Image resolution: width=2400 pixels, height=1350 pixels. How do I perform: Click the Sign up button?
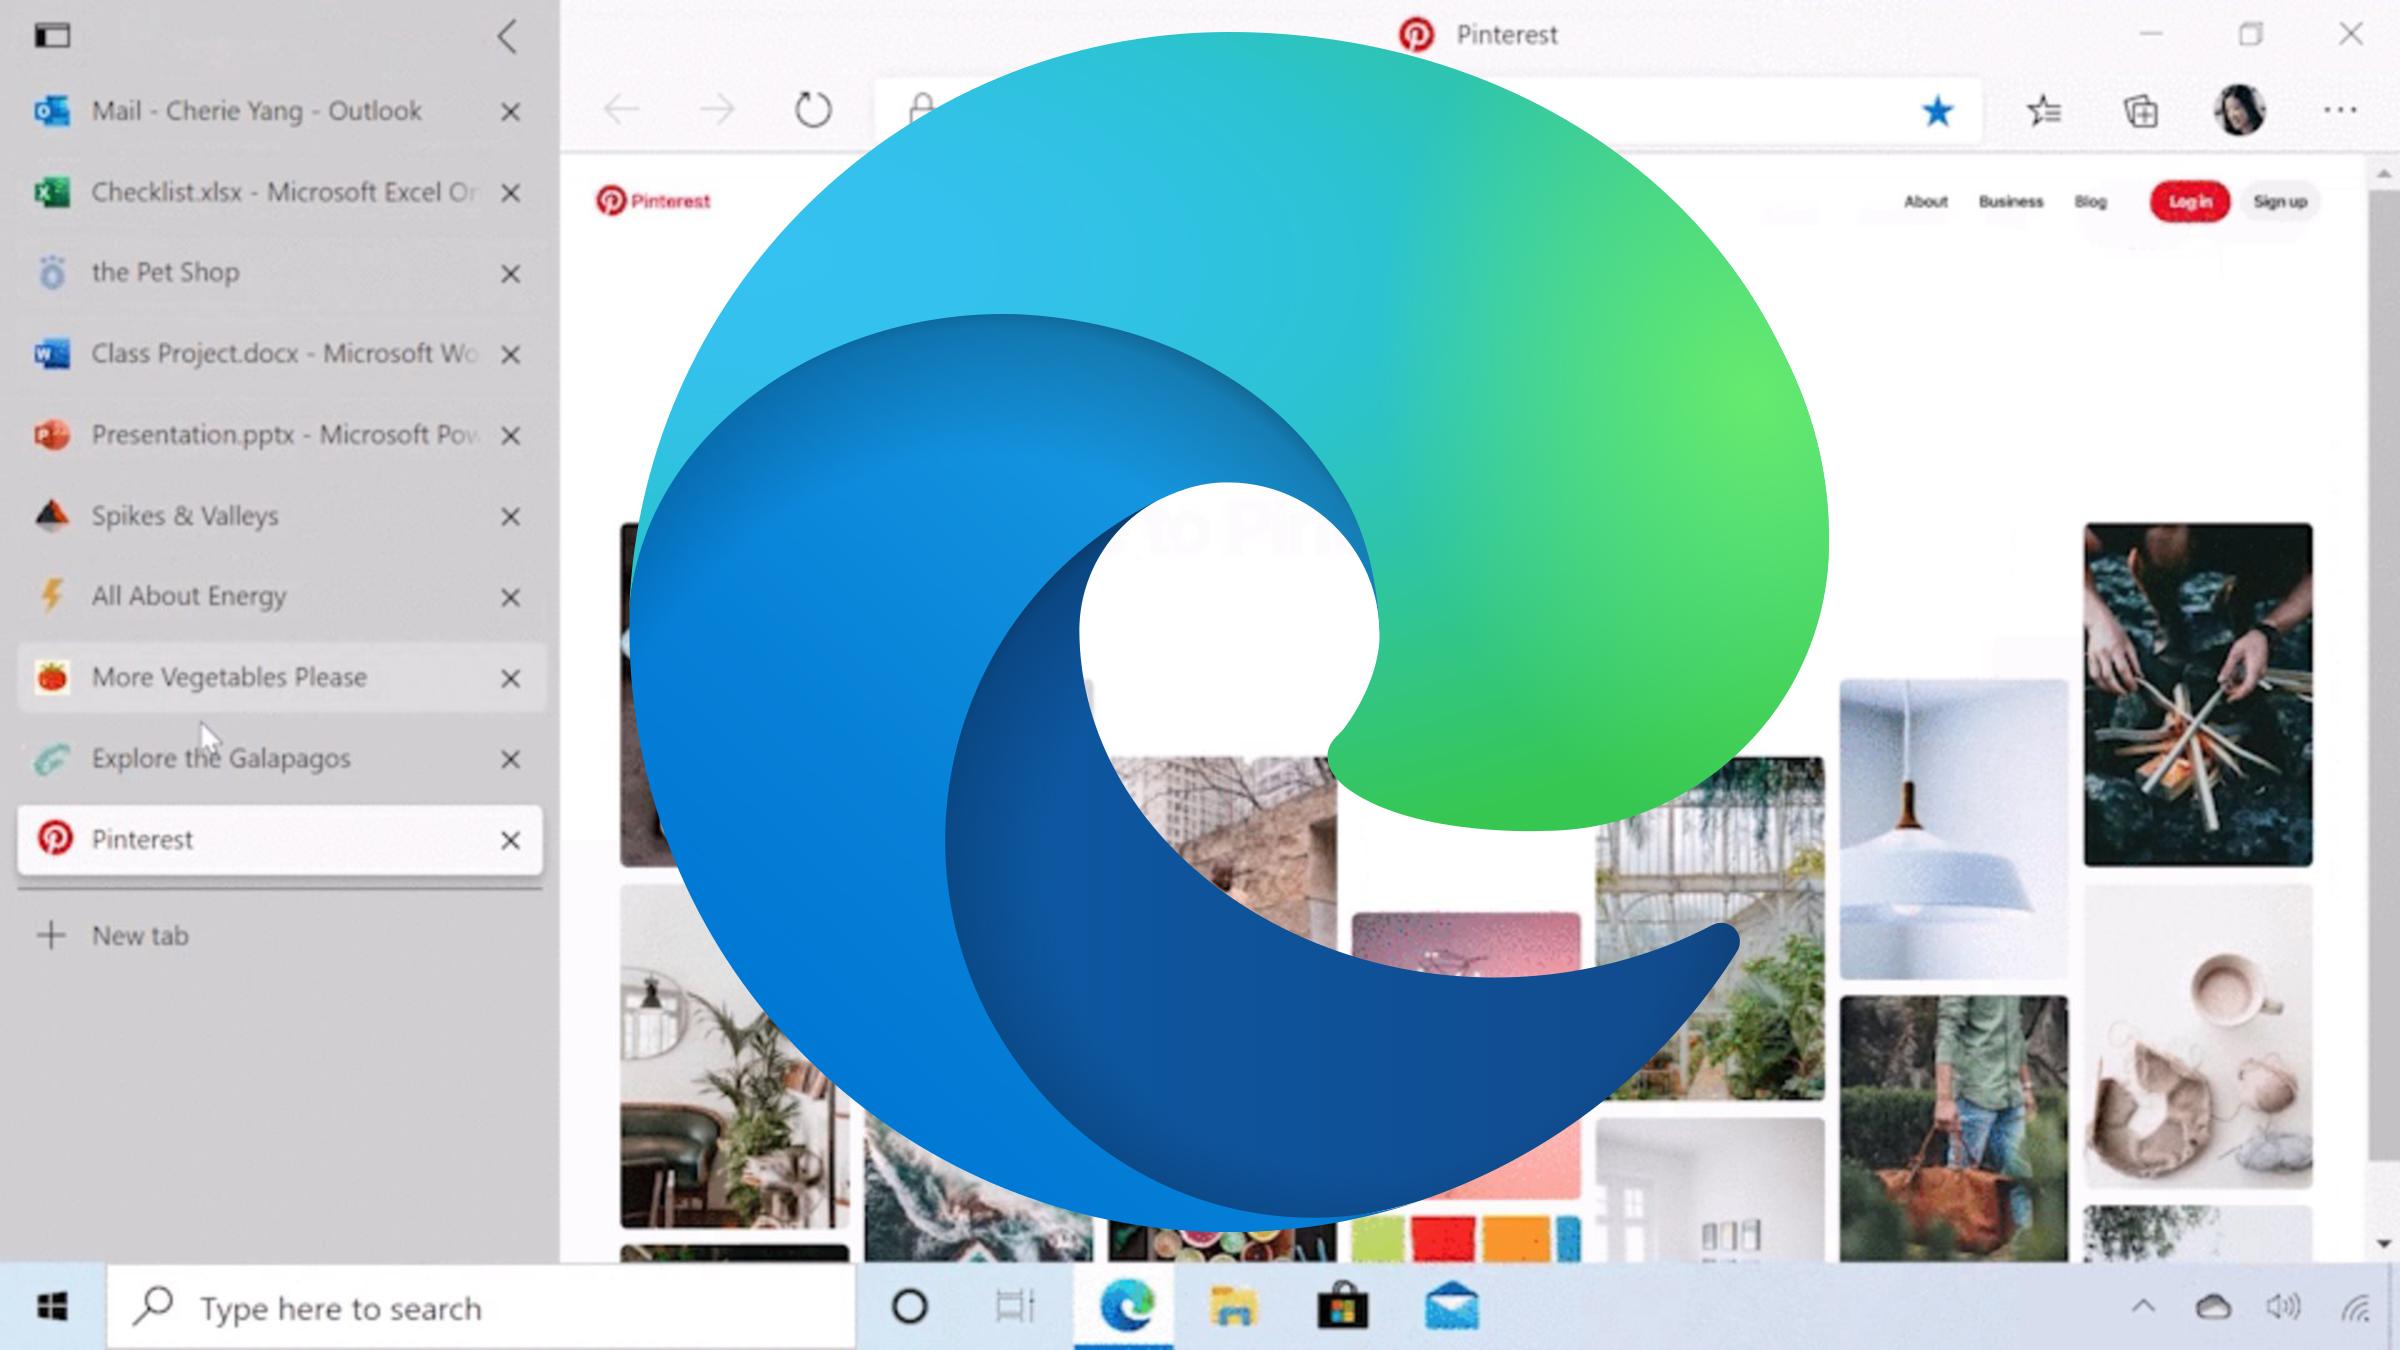[x=2280, y=201]
